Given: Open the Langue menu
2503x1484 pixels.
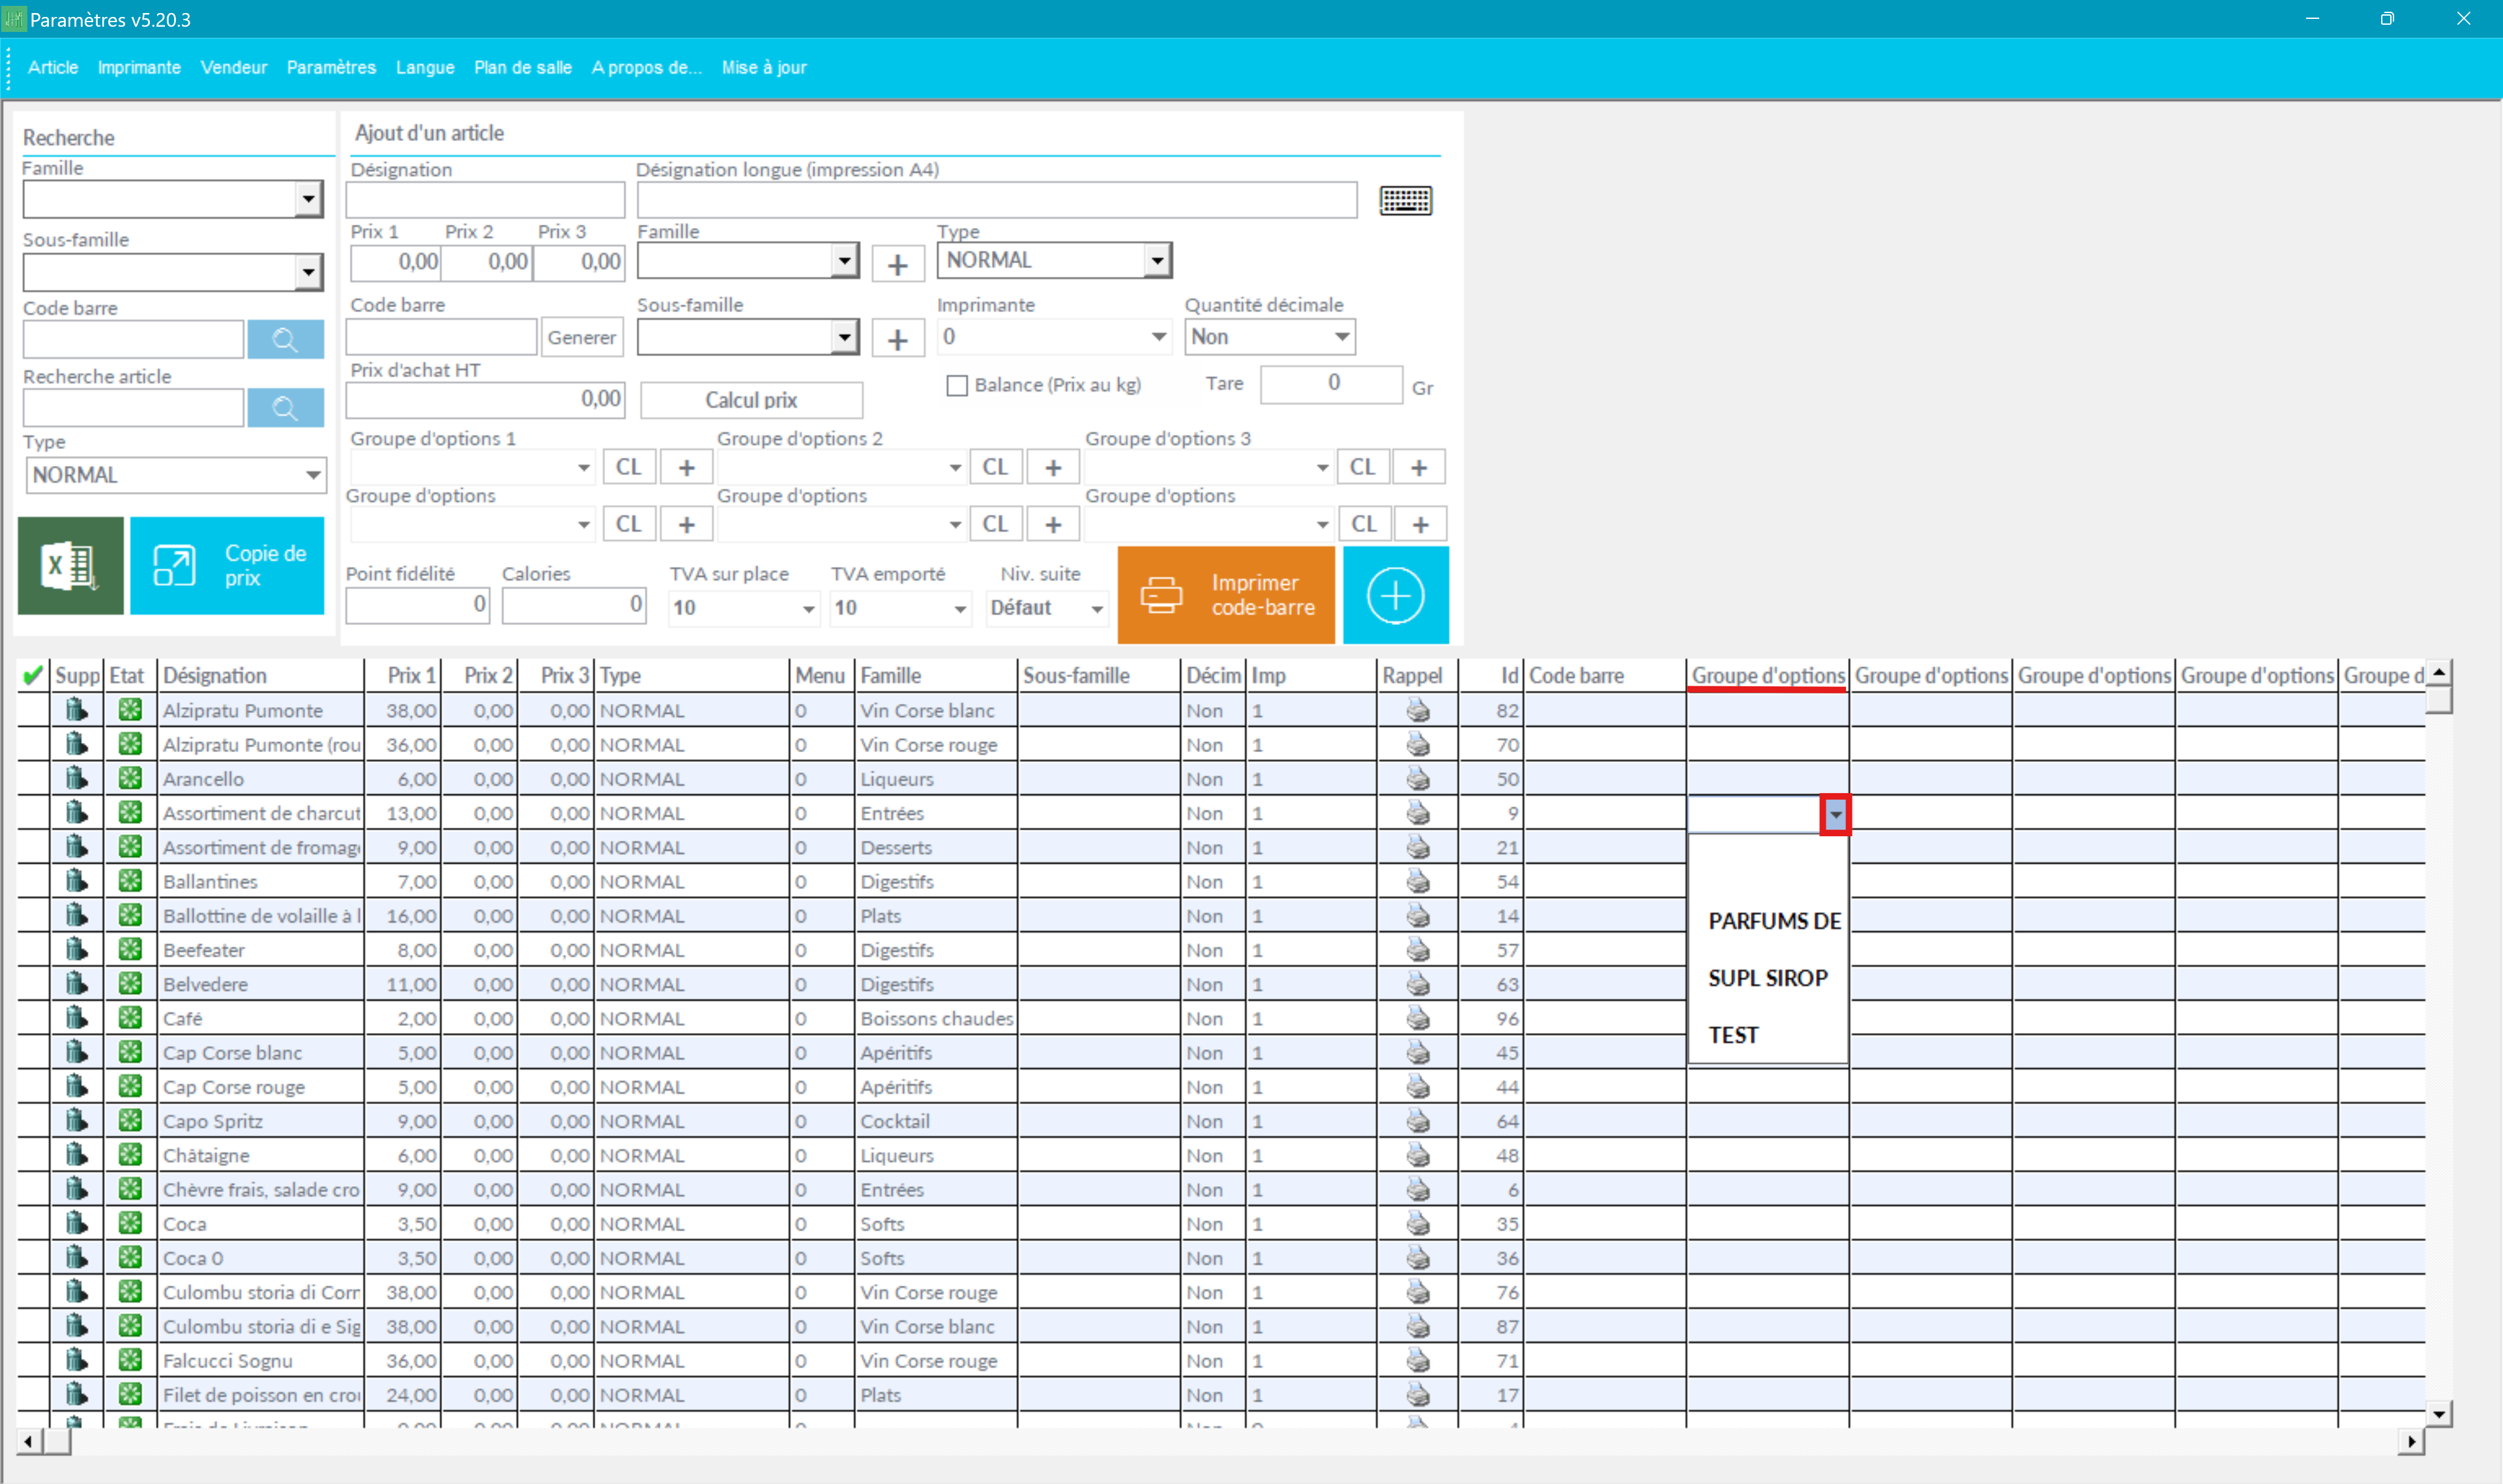Looking at the screenshot, I should 425,67.
